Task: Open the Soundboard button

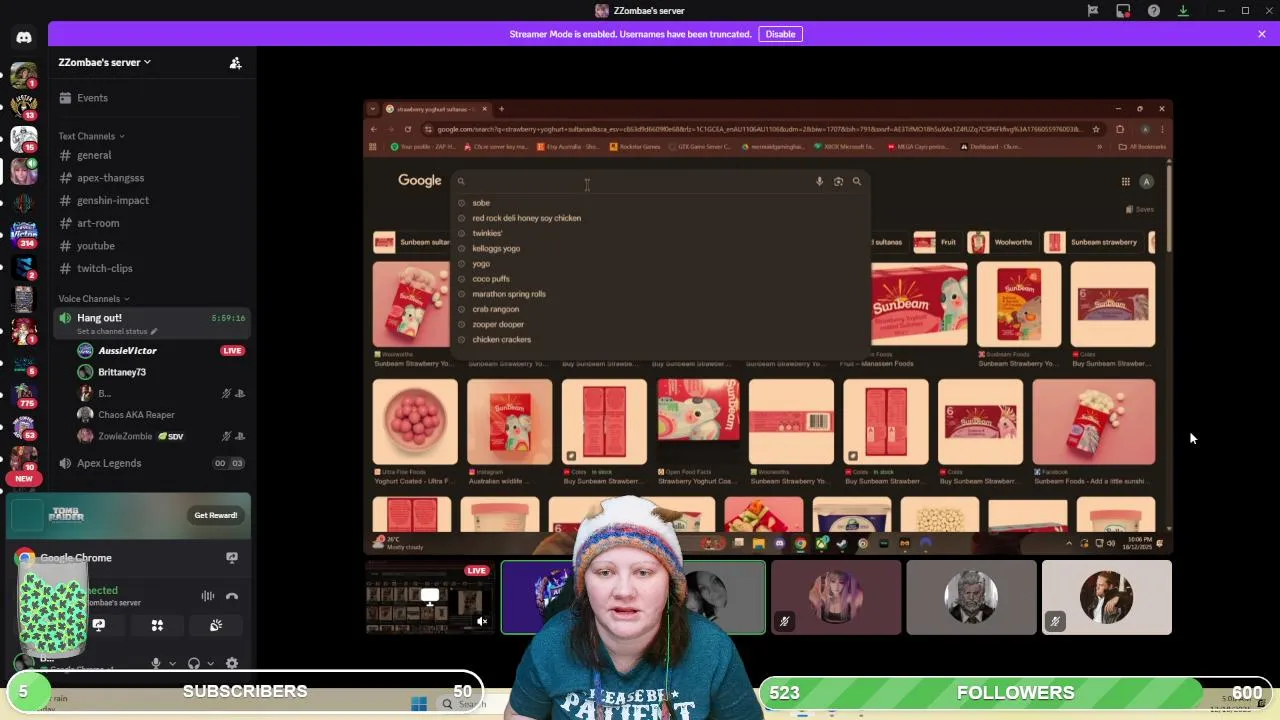Action: tap(216, 625)
